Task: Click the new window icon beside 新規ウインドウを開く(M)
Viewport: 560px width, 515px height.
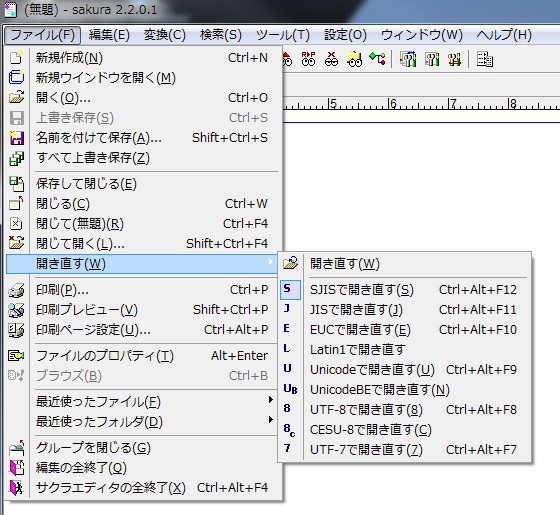Action: click(16, 78)
